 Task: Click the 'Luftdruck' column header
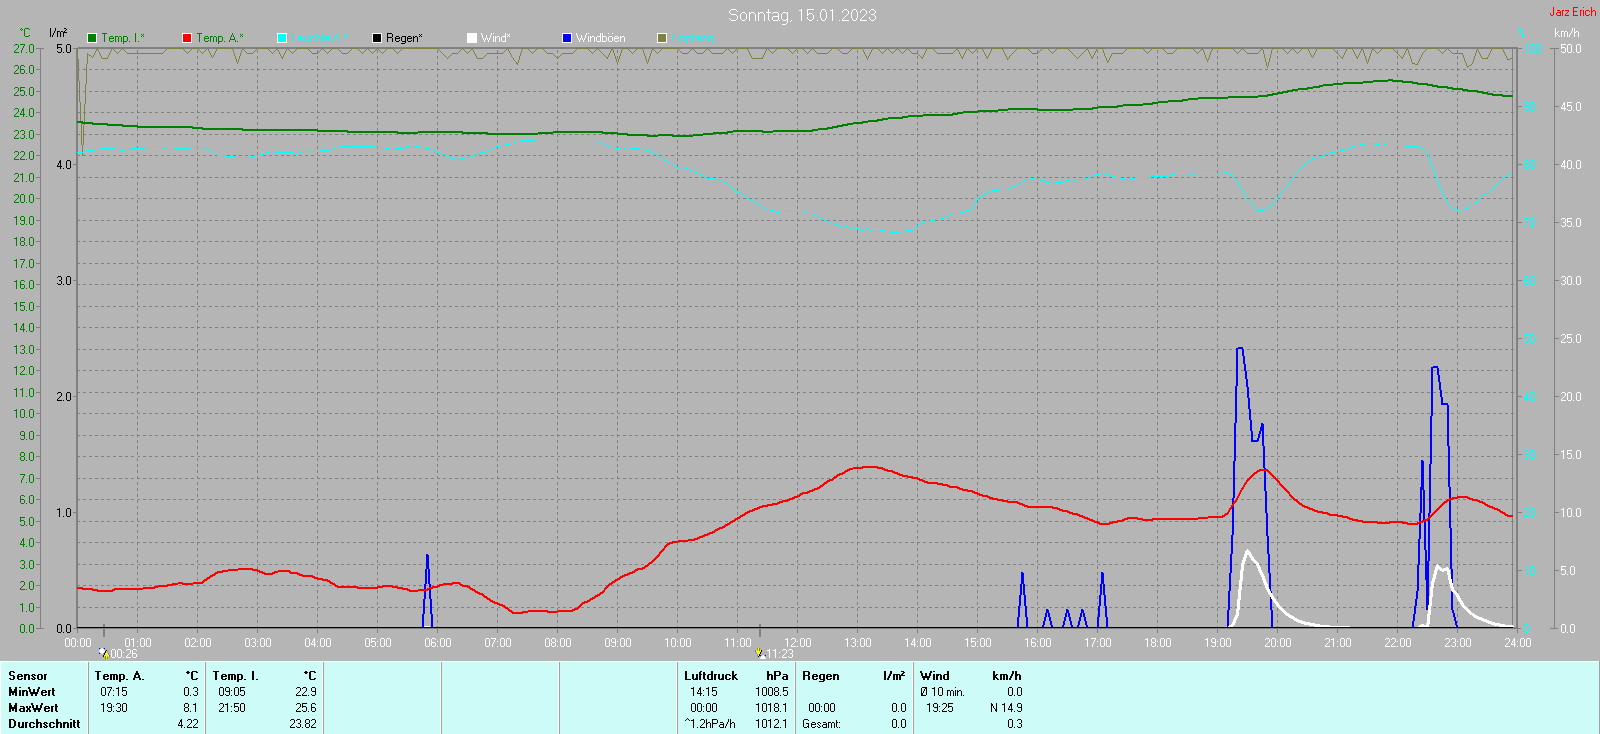pos(711,676)
